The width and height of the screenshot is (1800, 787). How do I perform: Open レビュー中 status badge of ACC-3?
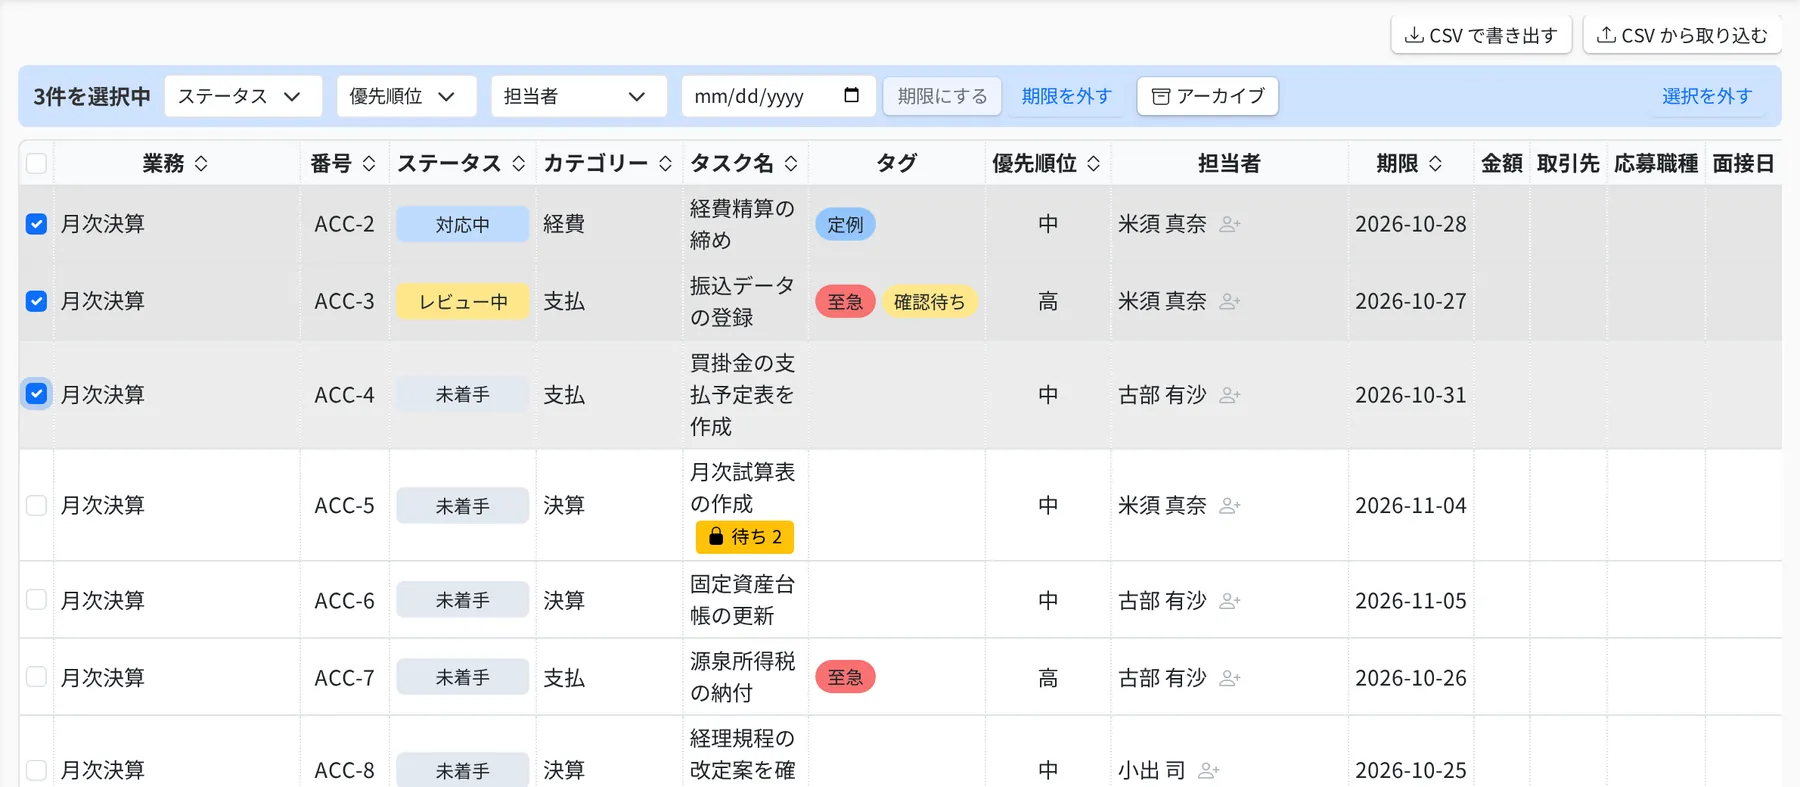462,301
